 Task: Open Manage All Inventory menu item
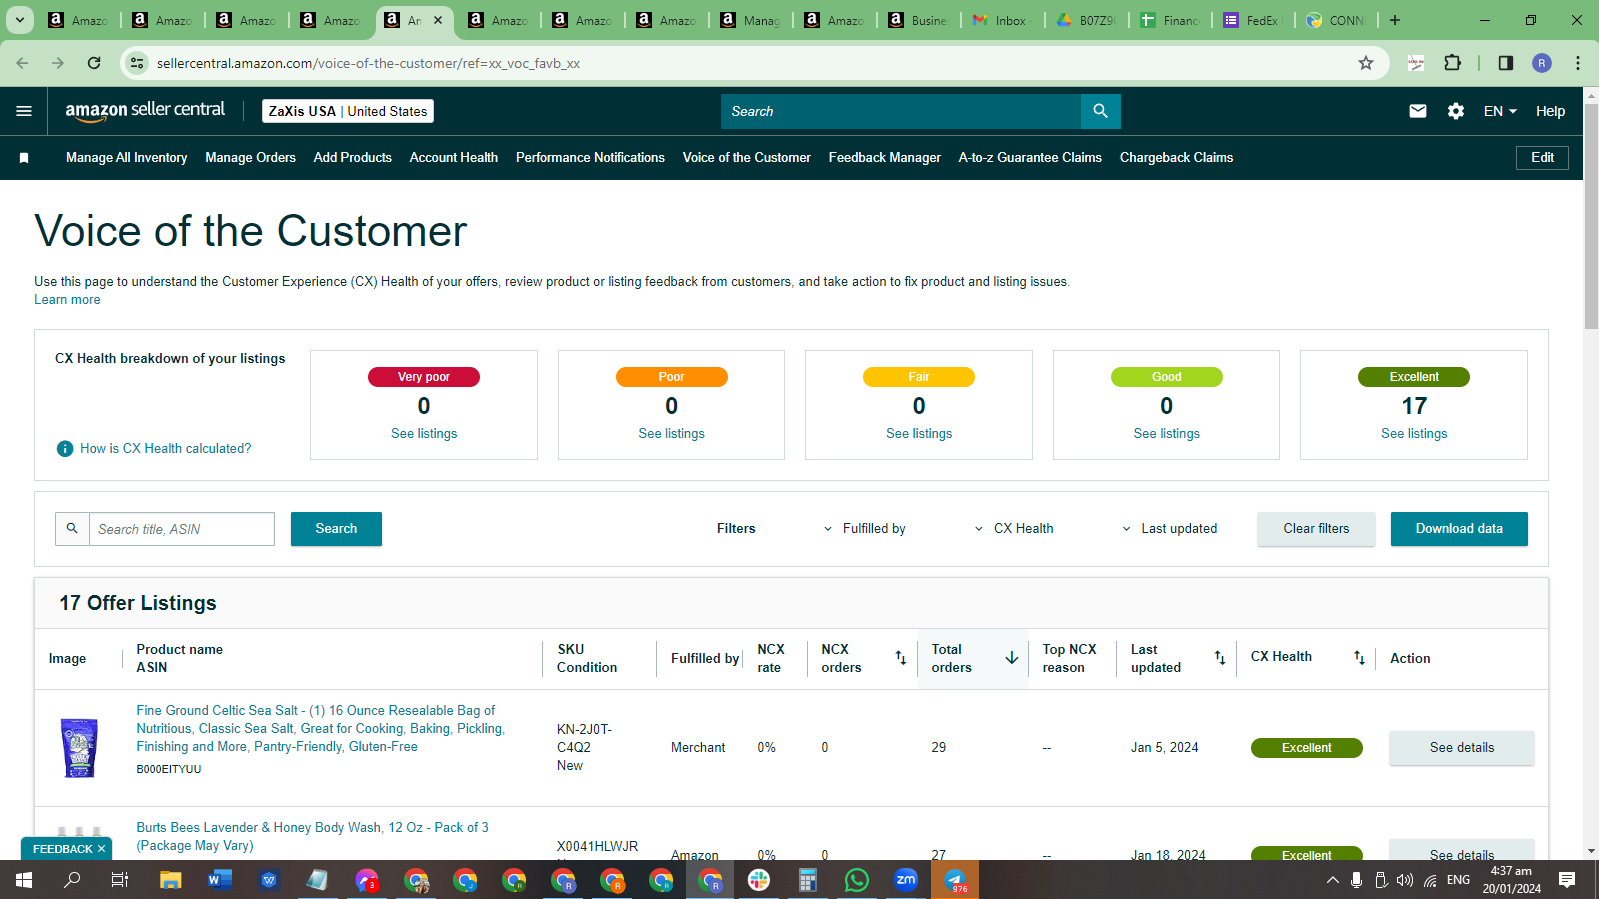(x=126, y=158)
